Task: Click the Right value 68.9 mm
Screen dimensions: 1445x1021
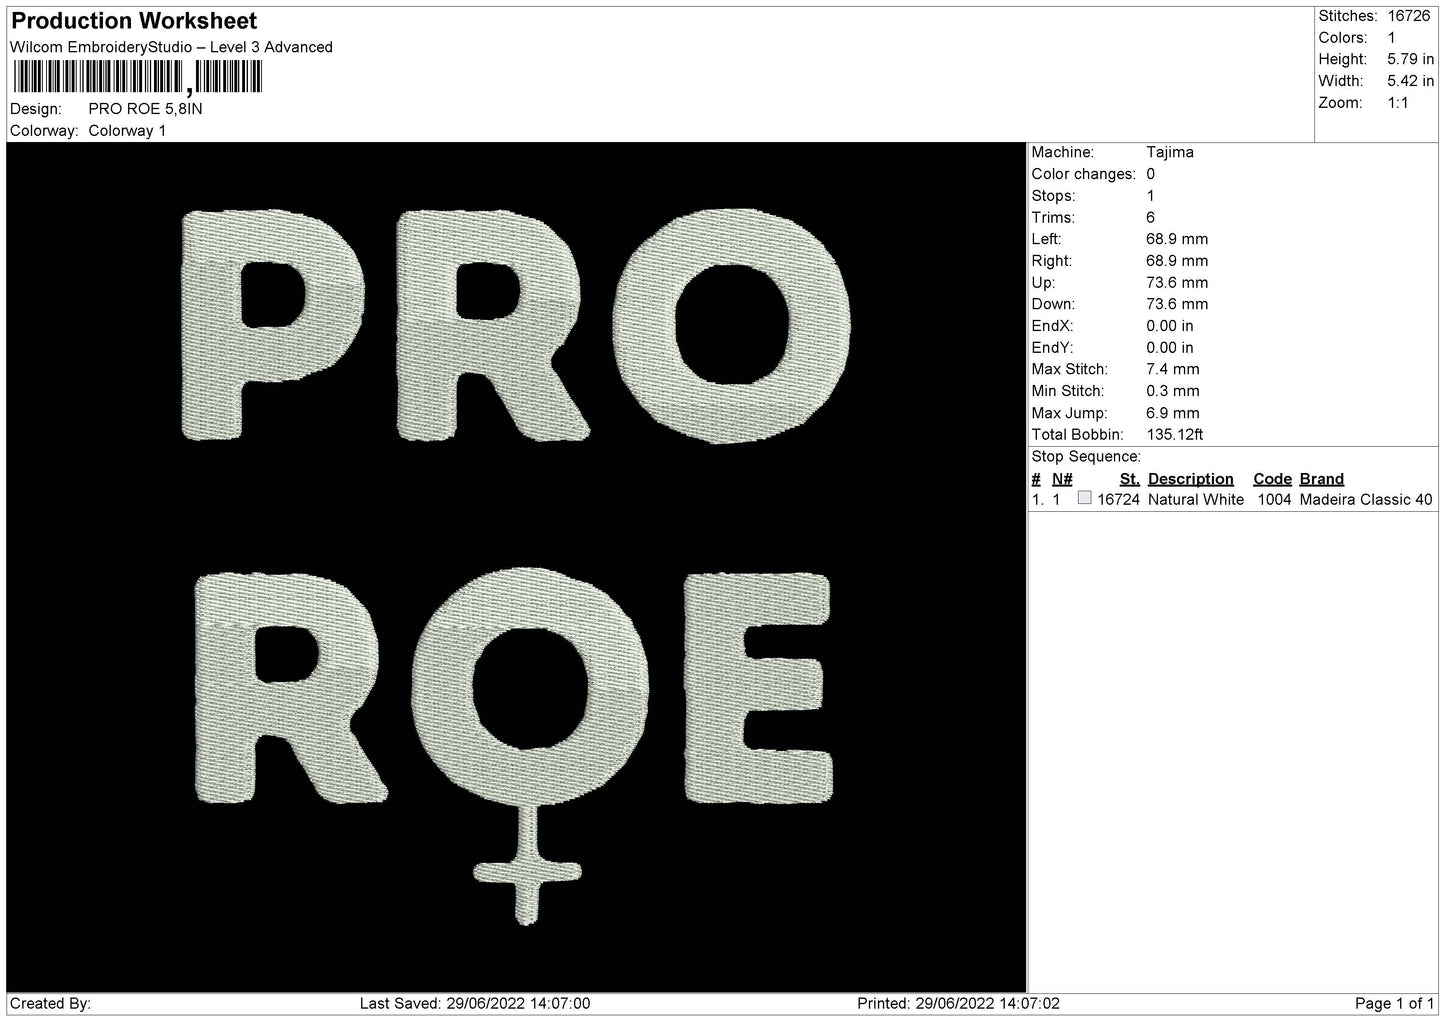Action: click(1177, 261)
